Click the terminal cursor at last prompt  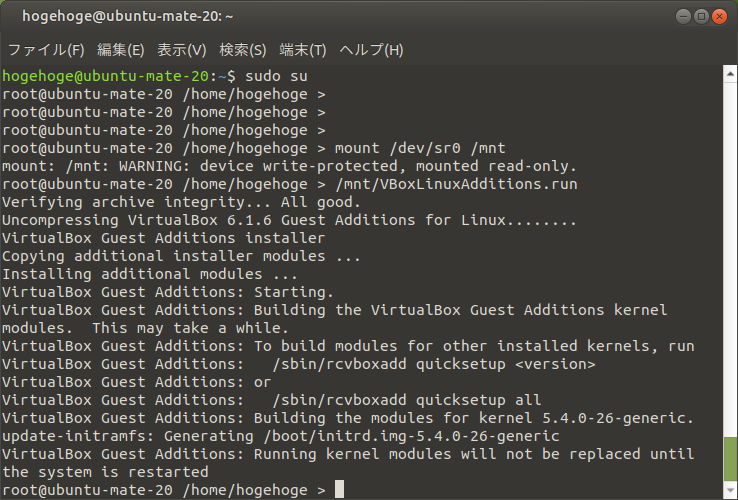339,490
